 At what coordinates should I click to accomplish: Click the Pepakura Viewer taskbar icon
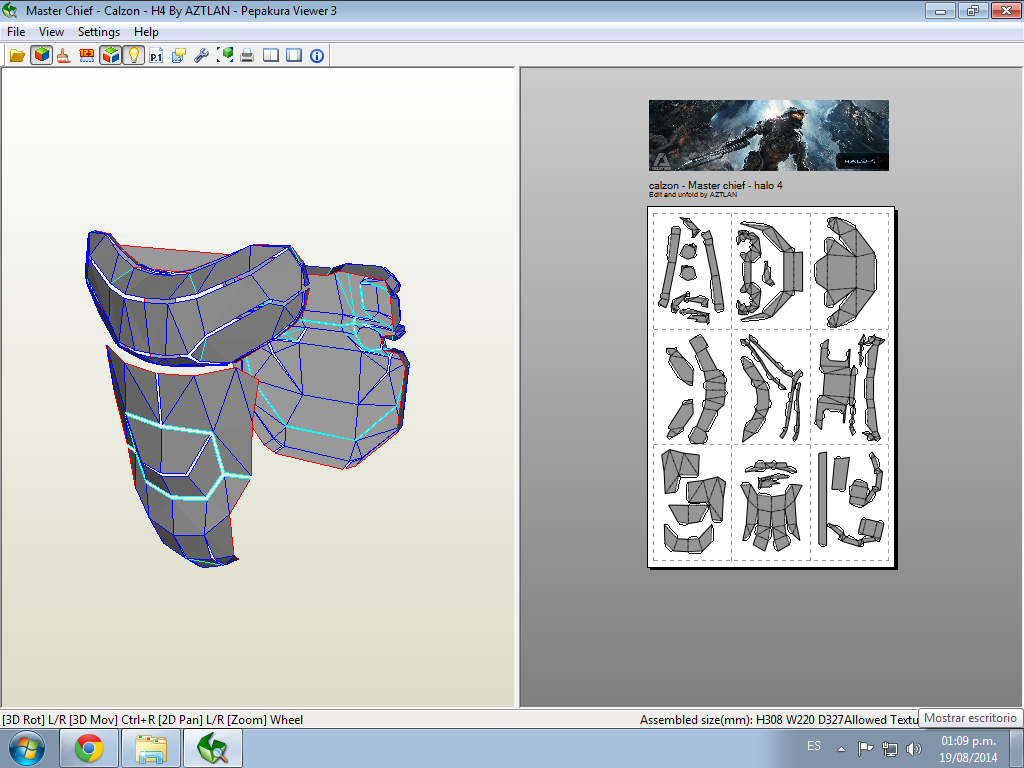213,748
